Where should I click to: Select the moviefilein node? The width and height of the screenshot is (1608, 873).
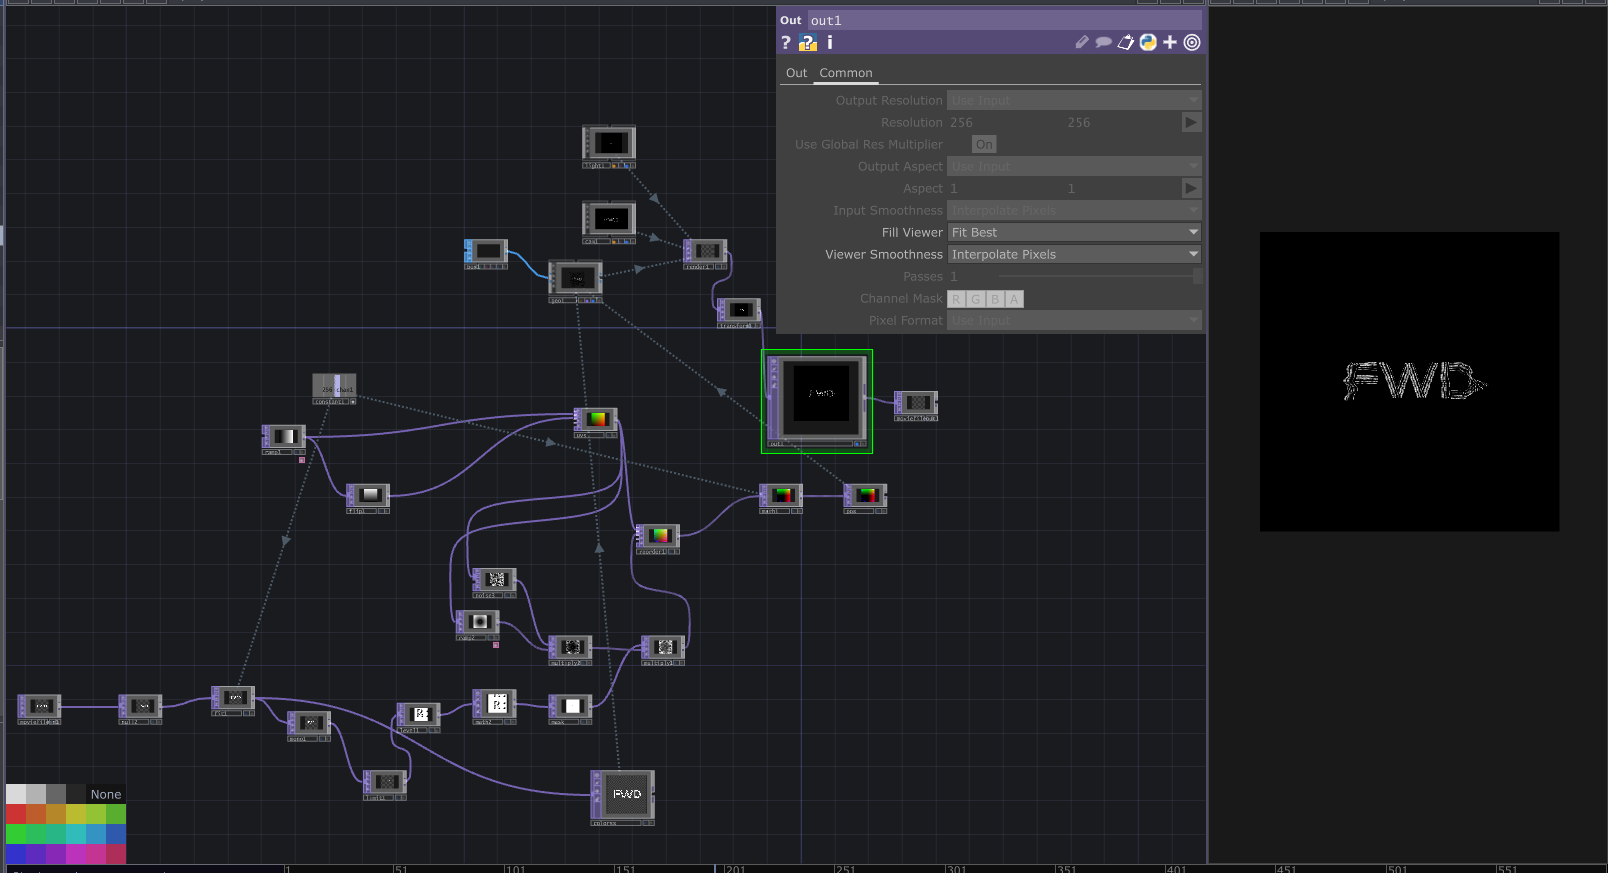click(39, 709)
